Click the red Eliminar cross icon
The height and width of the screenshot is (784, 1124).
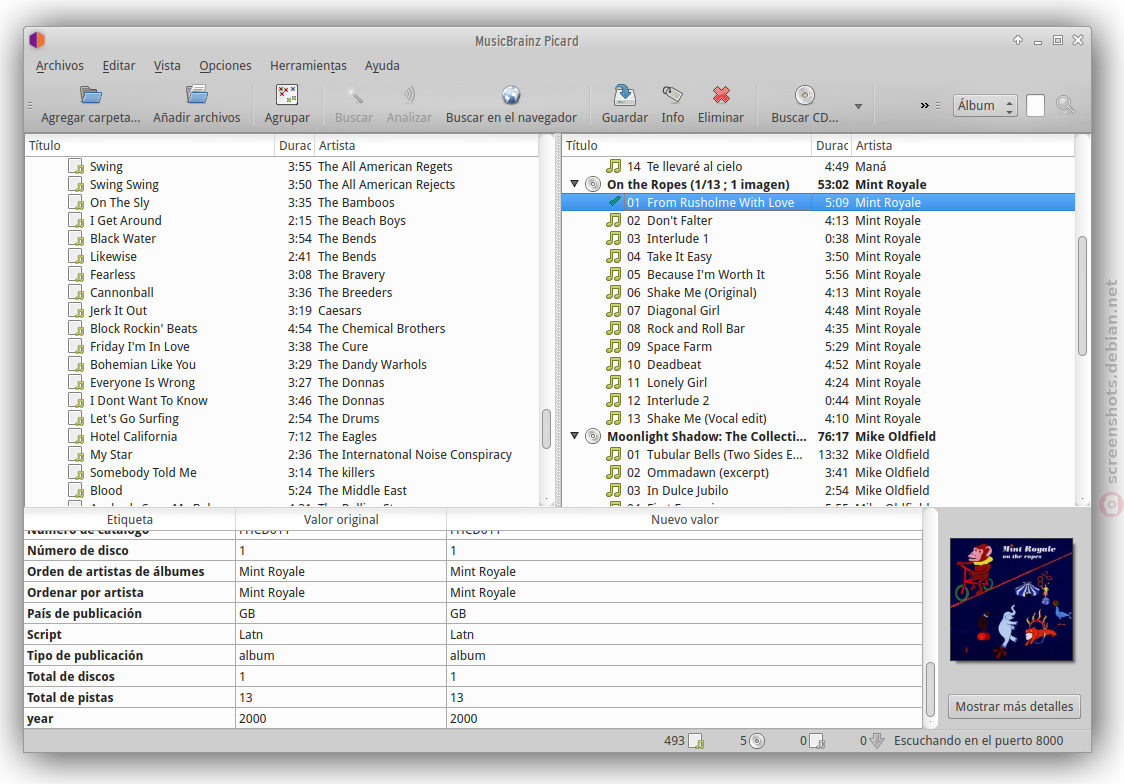[x=721, y=95]
